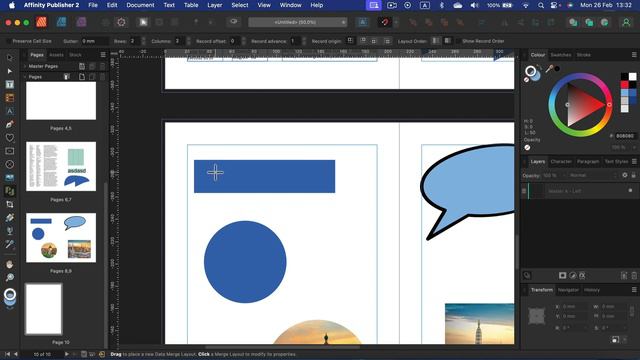The width and height of the screenshot is (640, 360).
Task: Click the delete layer trash icon
Action: point(633,276)
